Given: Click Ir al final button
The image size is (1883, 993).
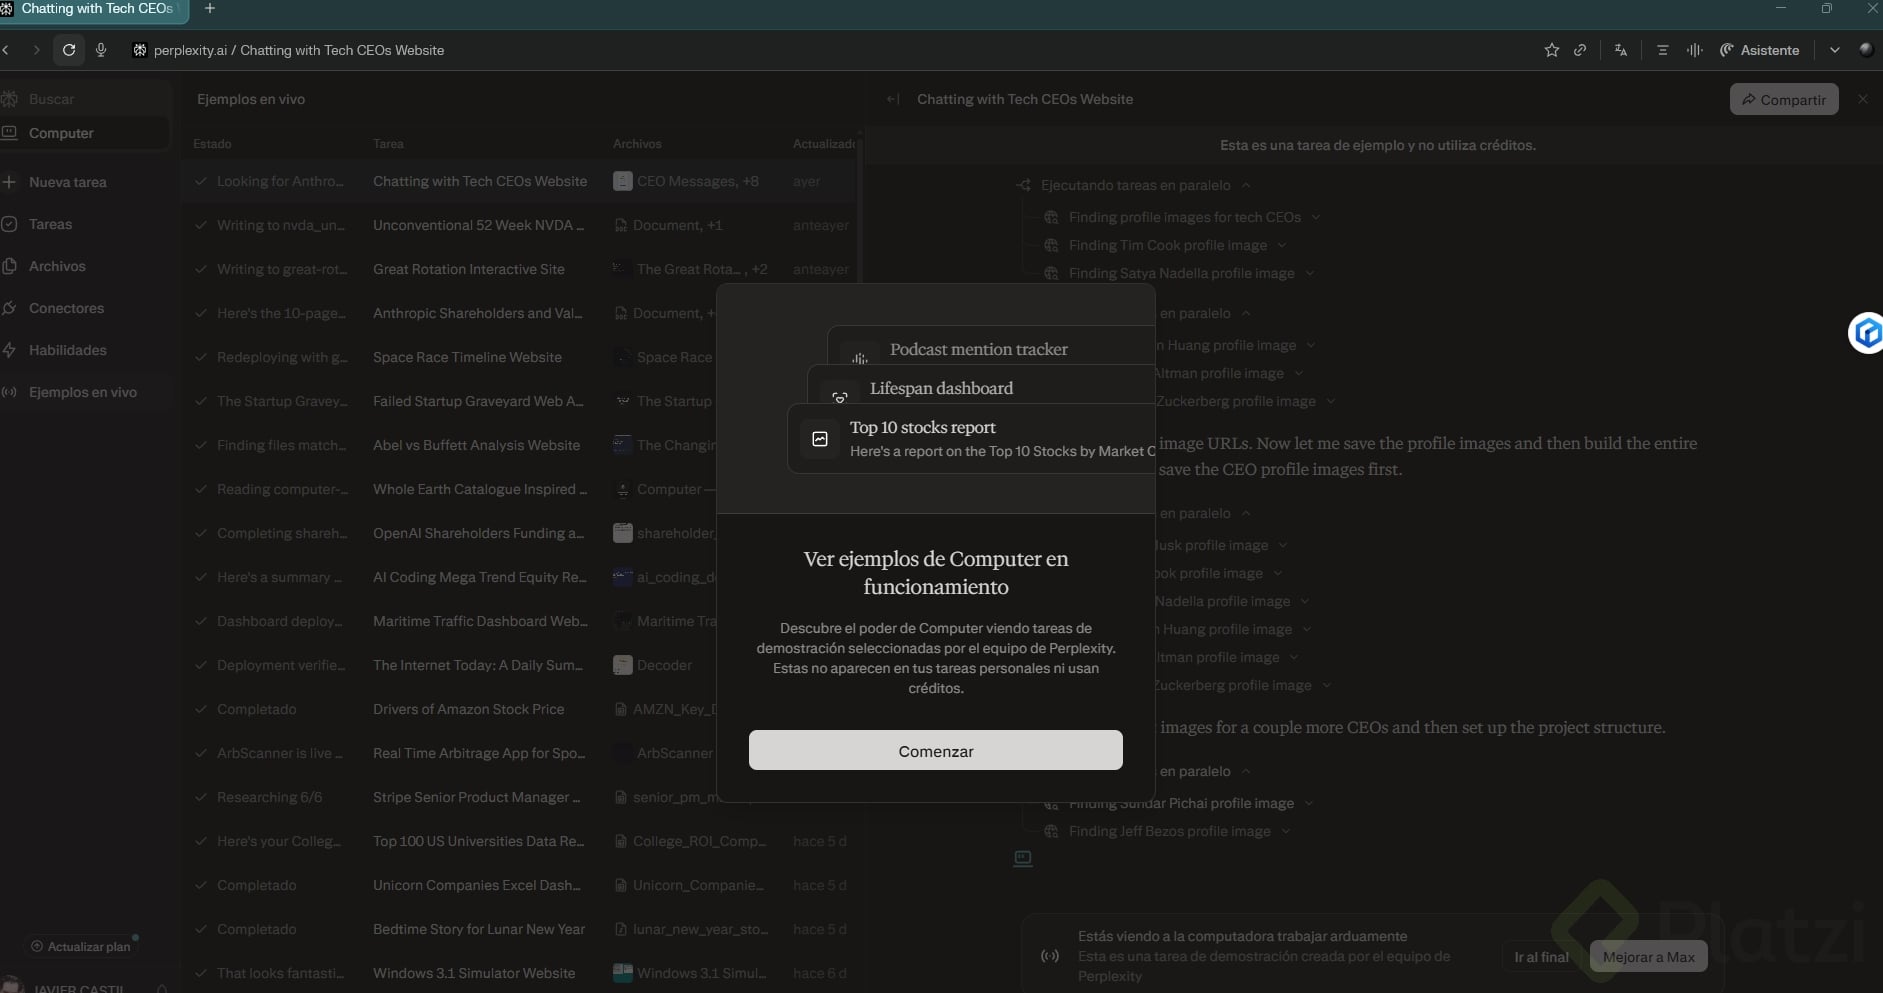Looking at the screenshot, I should pos(1541,957).
